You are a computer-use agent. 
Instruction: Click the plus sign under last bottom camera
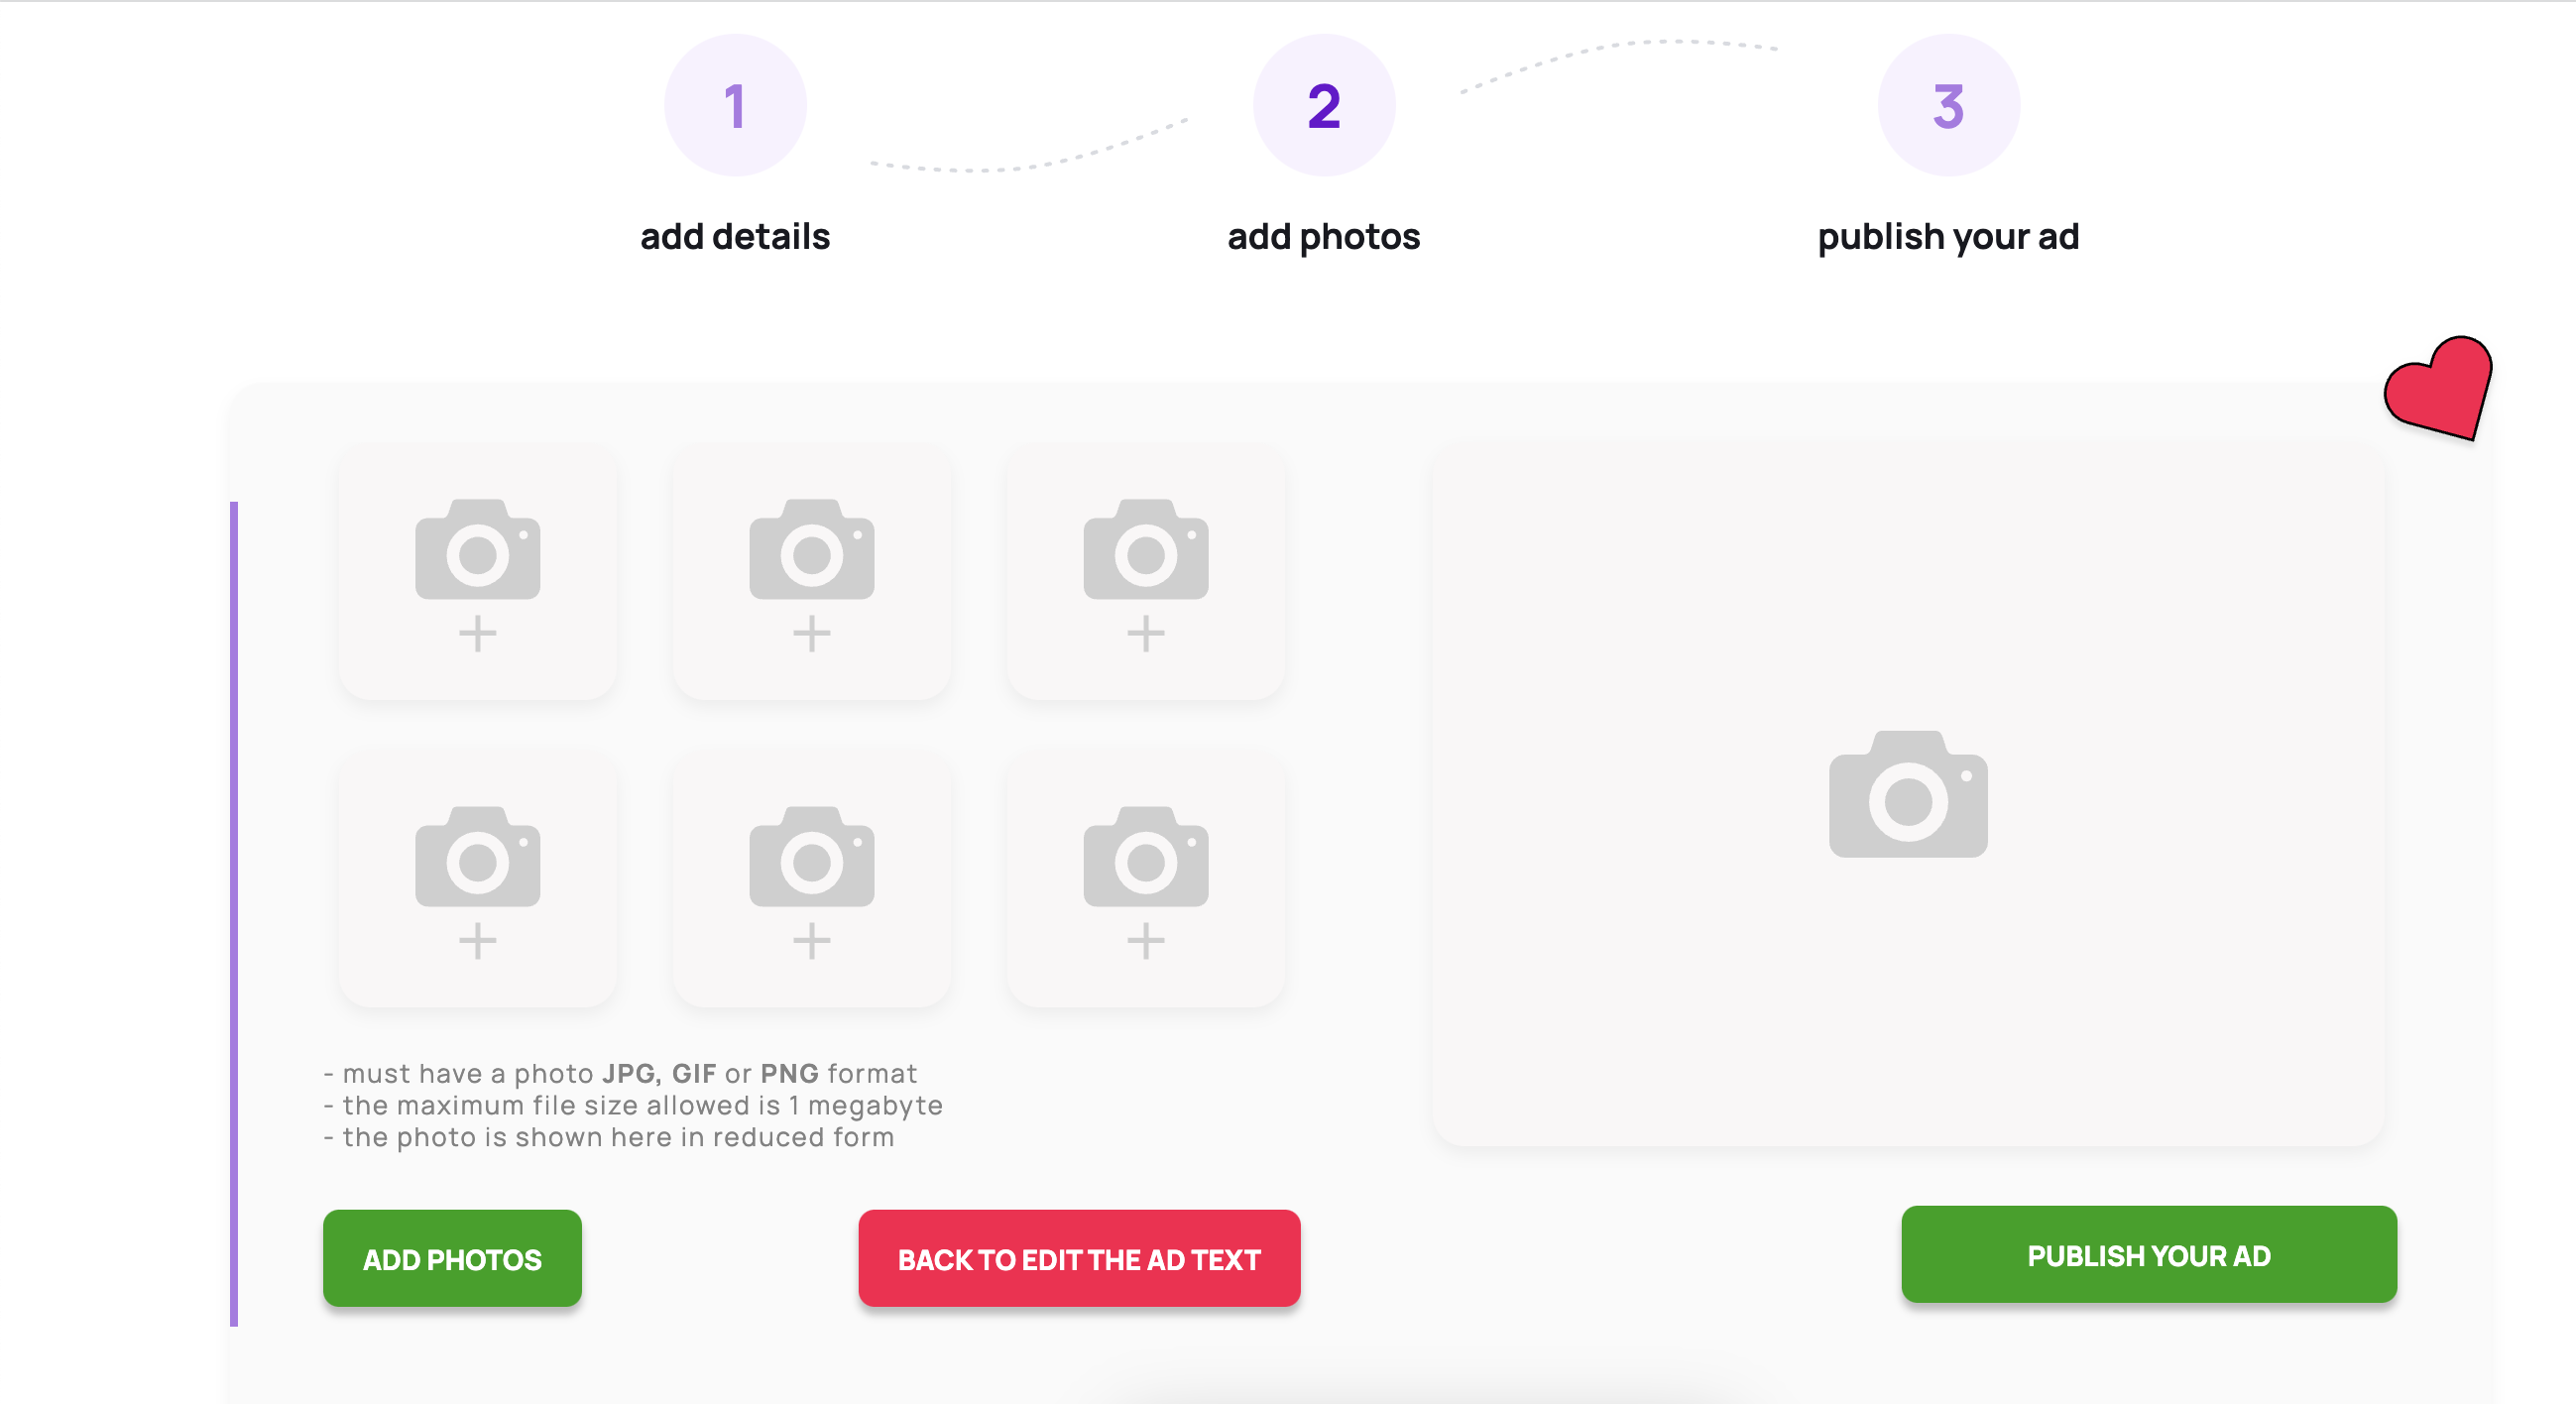1145,941
